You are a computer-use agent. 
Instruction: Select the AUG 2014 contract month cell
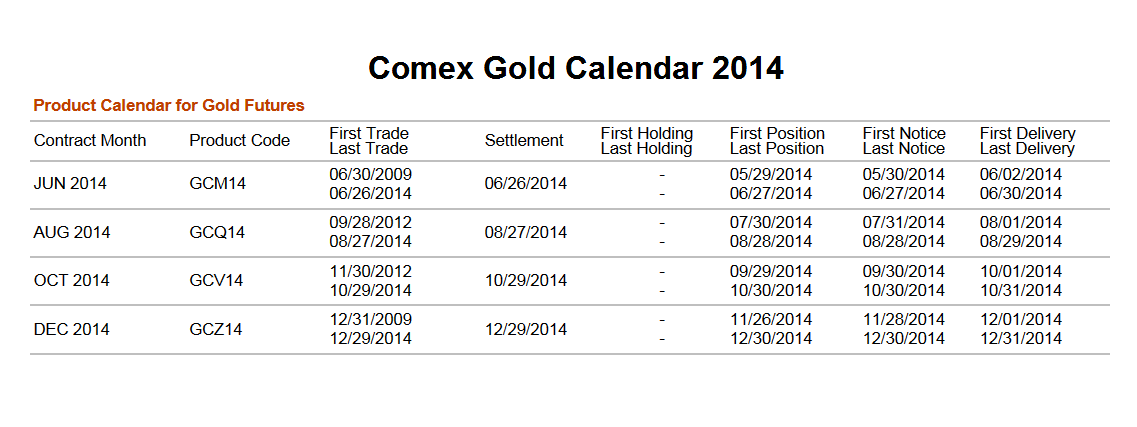(x=72, y=232)
